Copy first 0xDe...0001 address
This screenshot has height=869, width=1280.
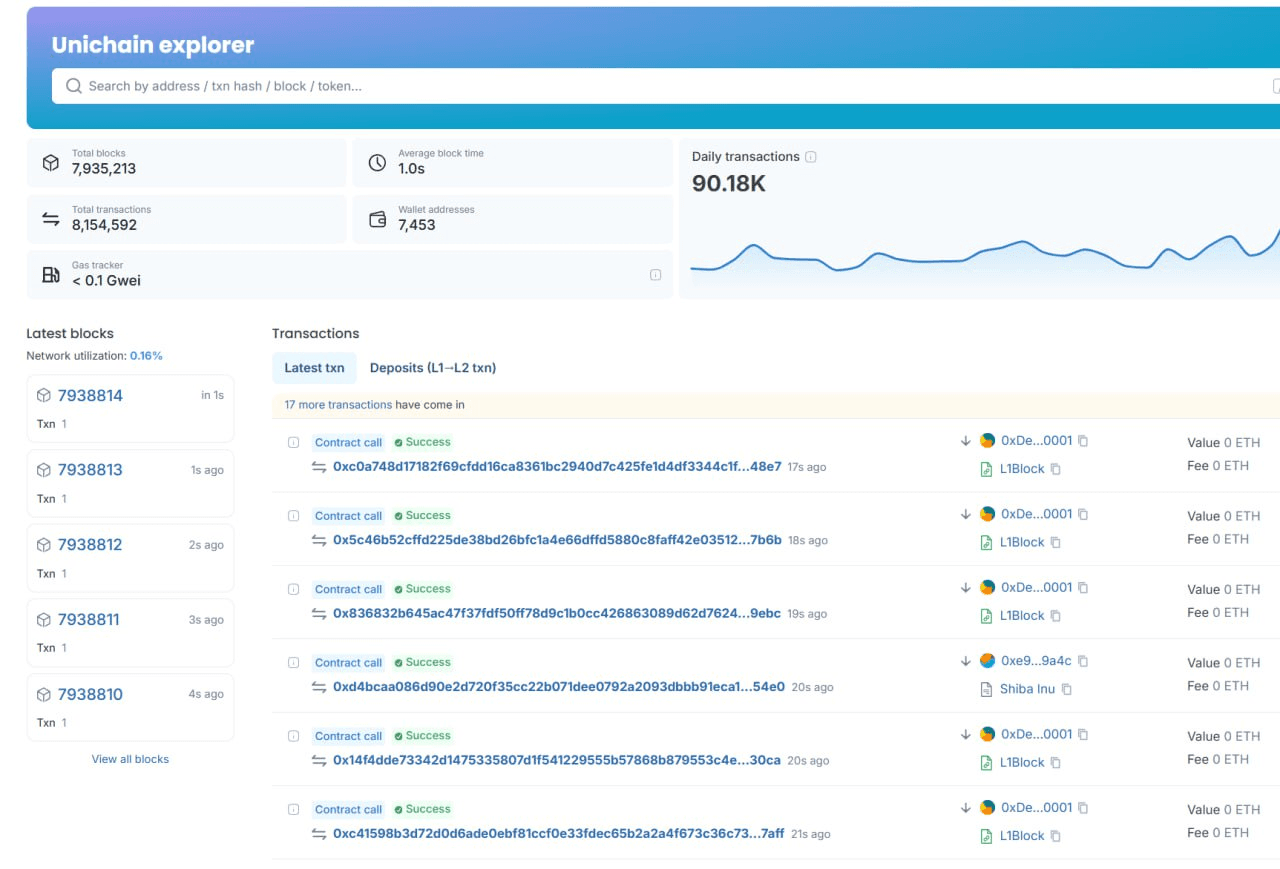(x=1083, y=441)
